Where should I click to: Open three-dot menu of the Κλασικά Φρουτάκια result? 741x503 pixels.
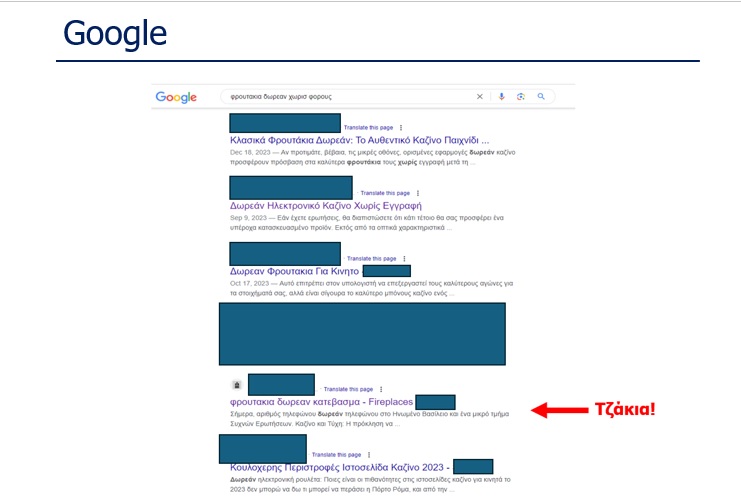click(x=401, y=128)
